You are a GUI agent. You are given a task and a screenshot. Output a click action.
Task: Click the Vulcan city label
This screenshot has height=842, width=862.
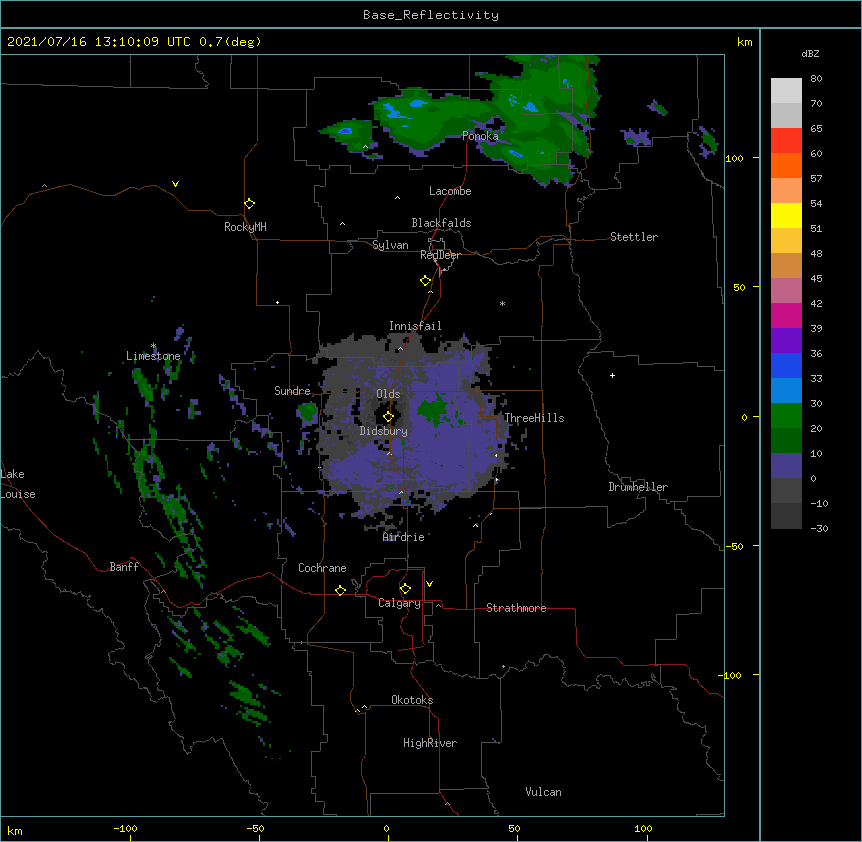point(543,792)
